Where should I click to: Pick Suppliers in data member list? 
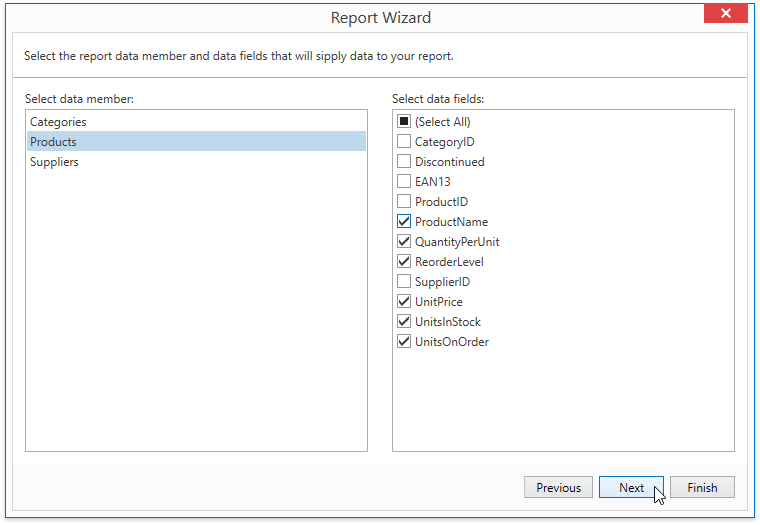[196, 161]
